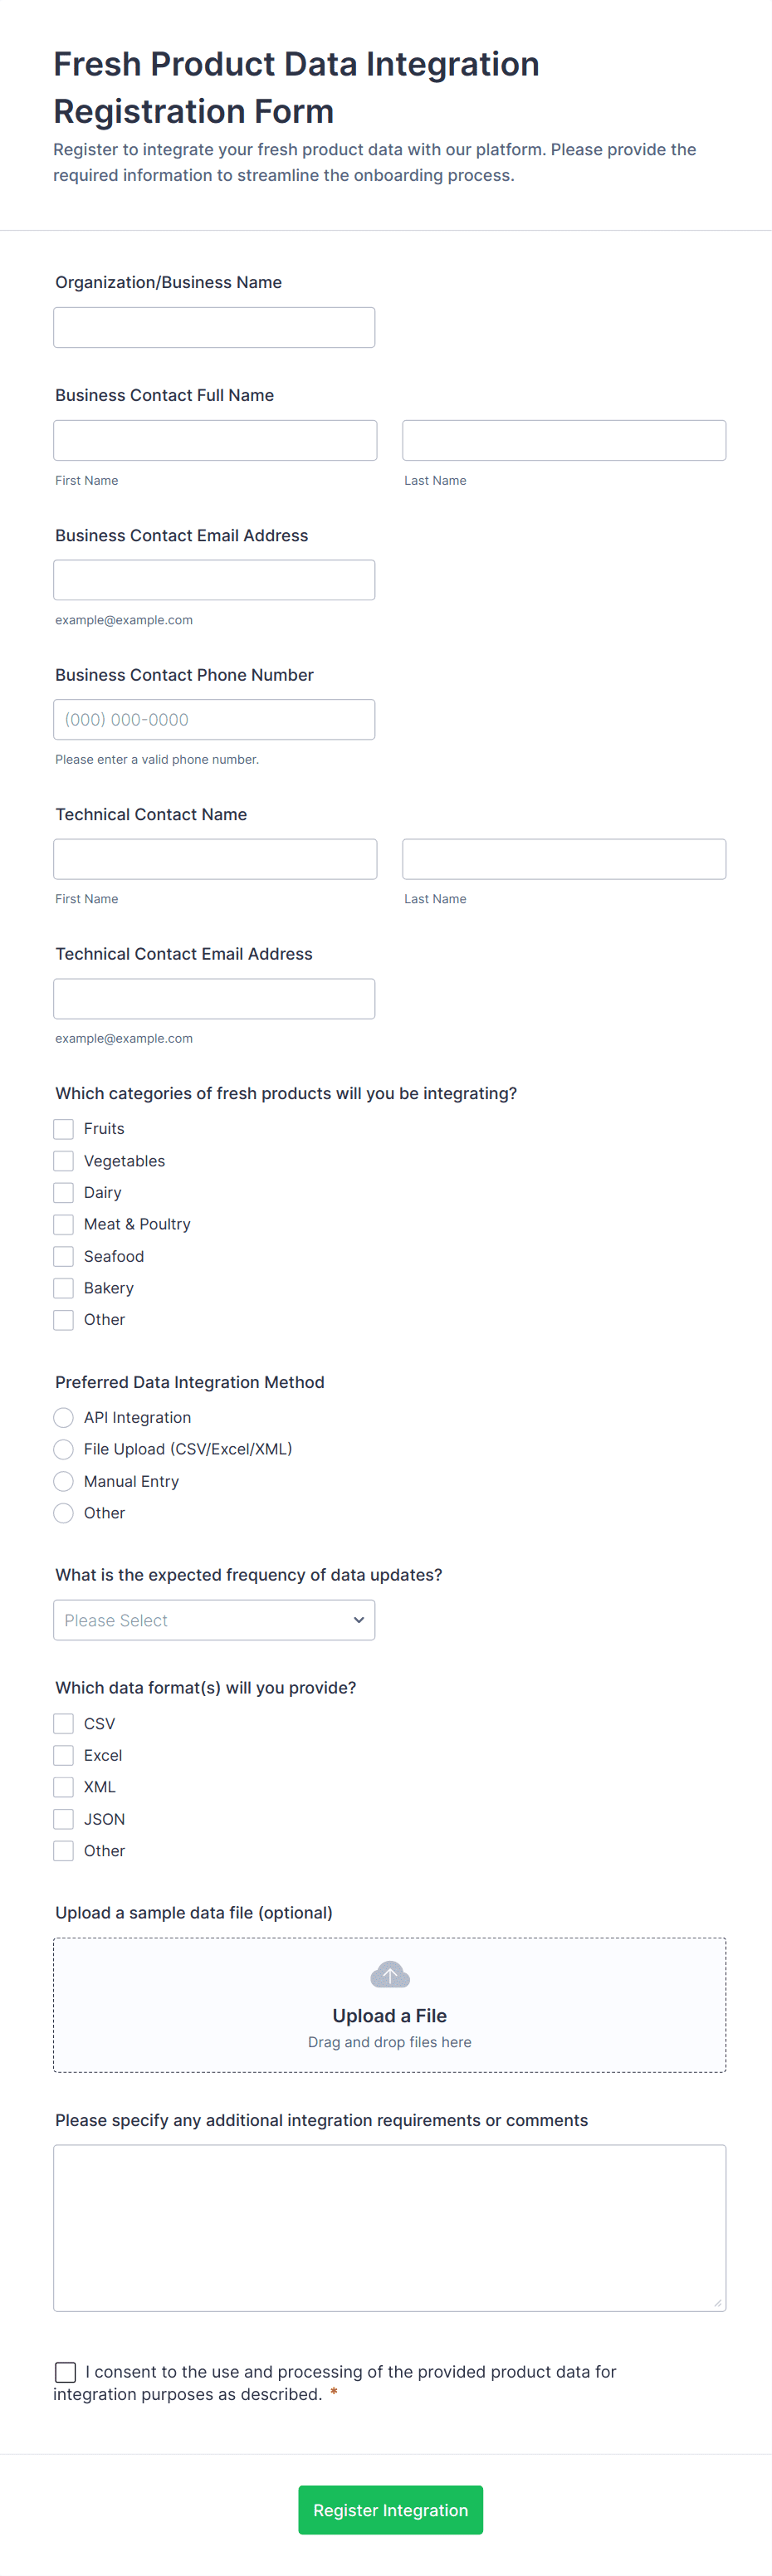This screenshot has width=772, height=2576.
Task: Click the cloud upload icon
Action: click(389, 1974)
